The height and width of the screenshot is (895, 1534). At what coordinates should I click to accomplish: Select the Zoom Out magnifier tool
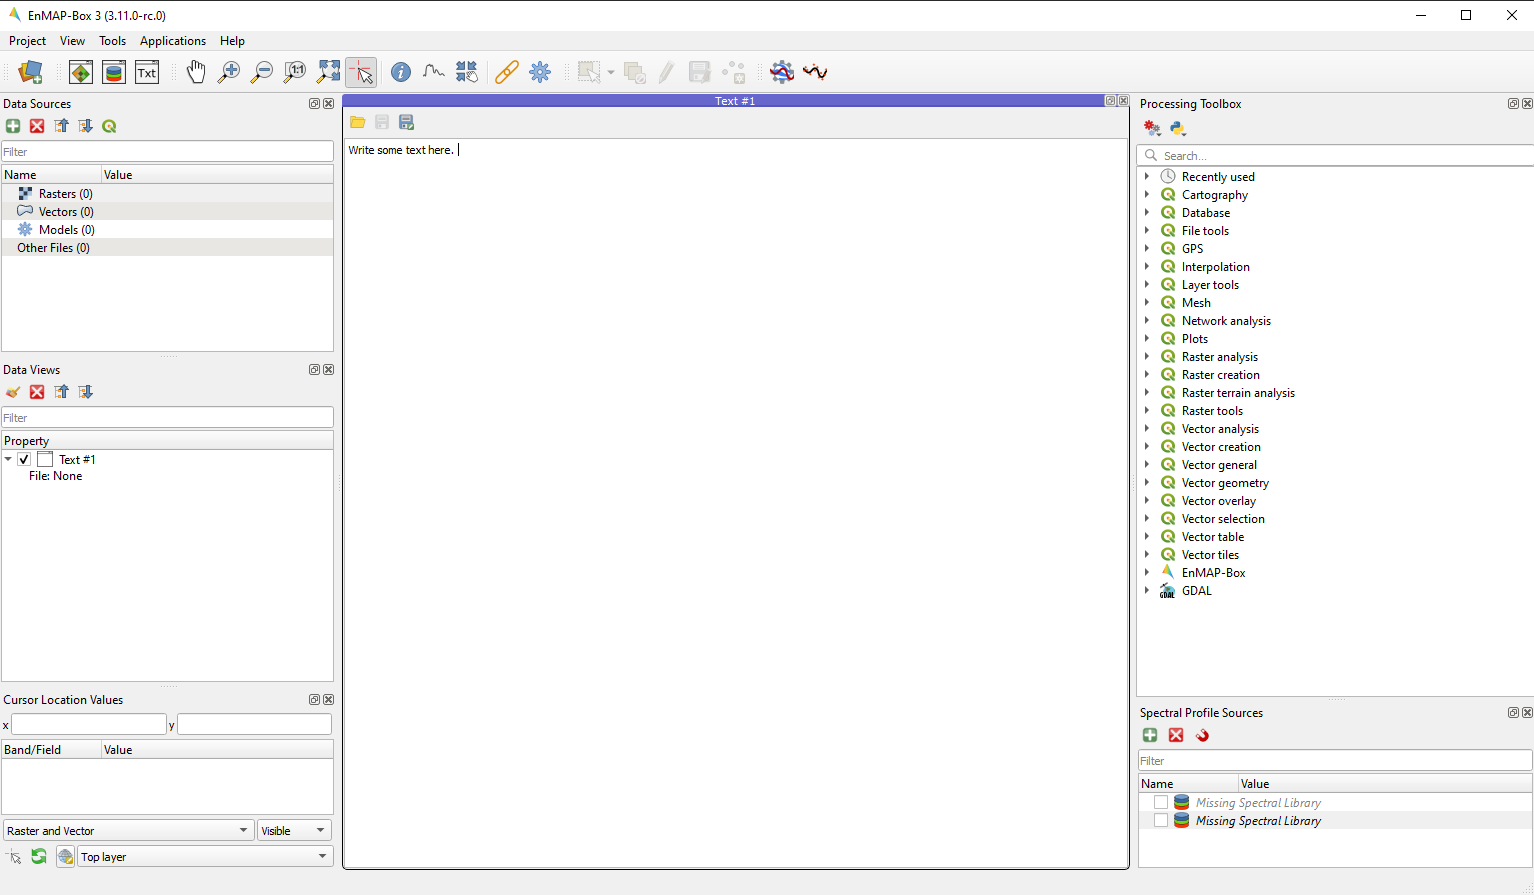coord(262,72)
